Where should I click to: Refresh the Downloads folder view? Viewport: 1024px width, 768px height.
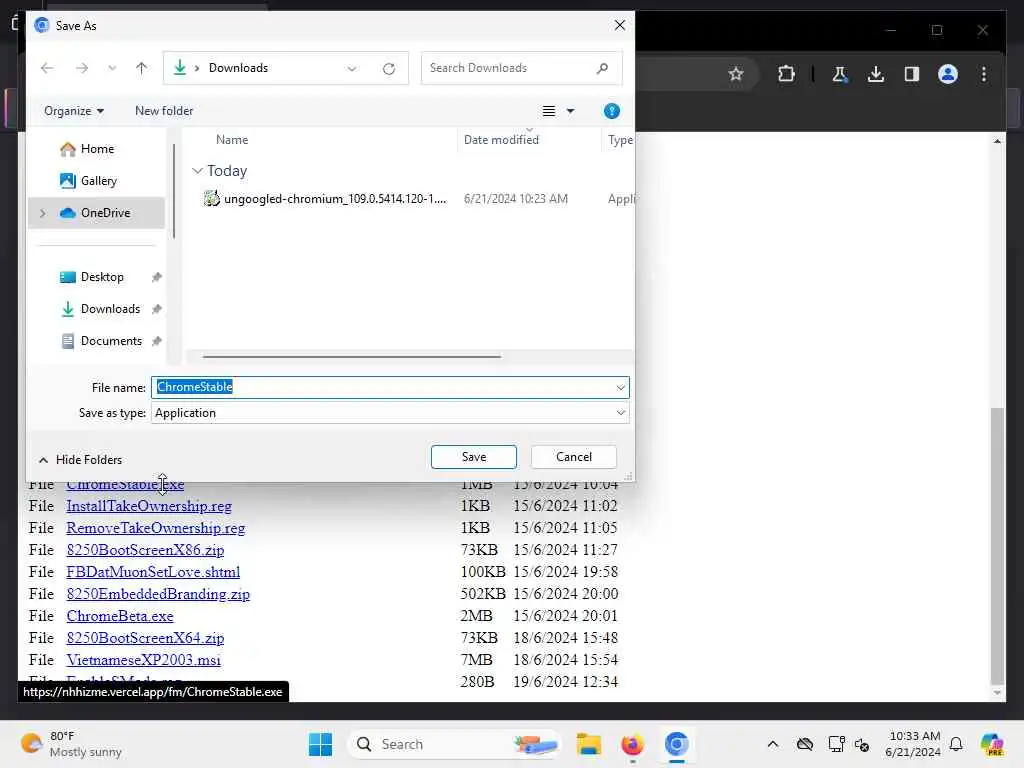389,69
